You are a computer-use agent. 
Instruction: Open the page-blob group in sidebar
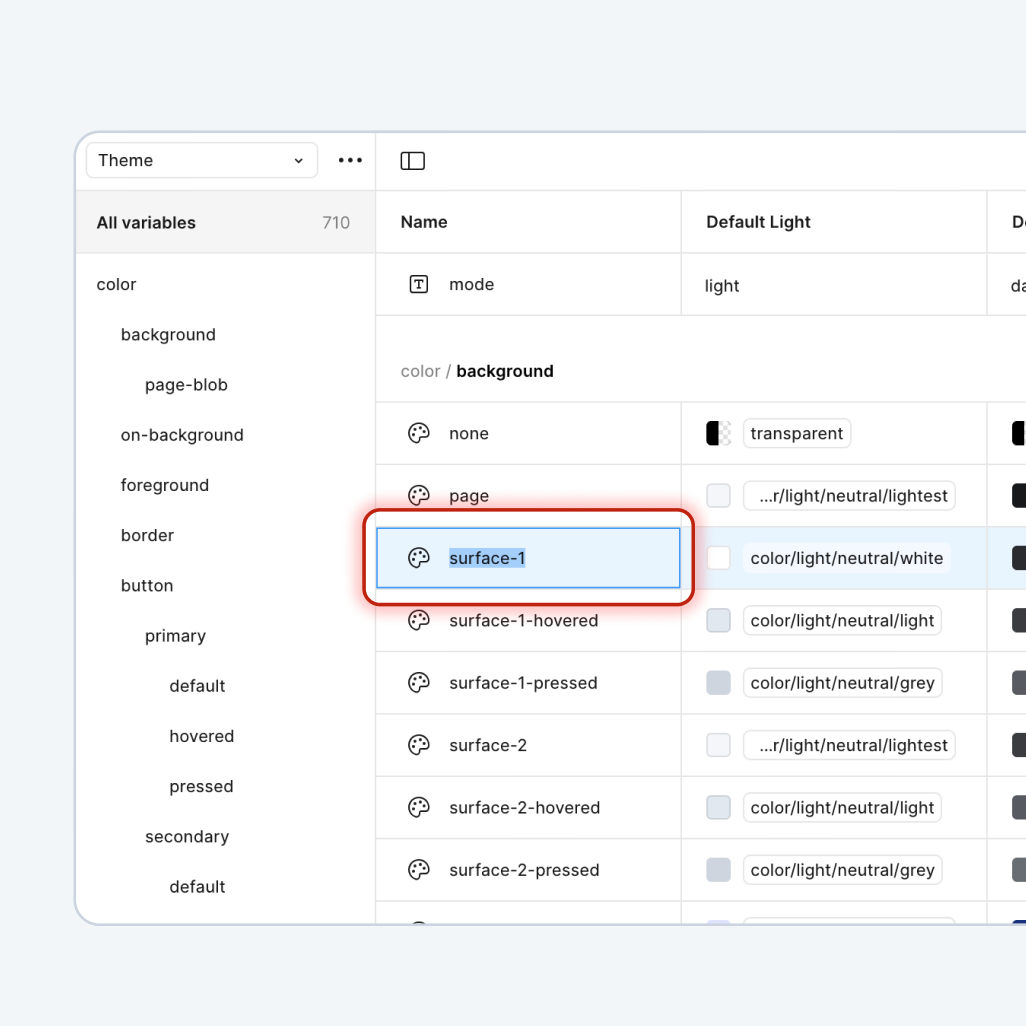click(x=186, y=385)
